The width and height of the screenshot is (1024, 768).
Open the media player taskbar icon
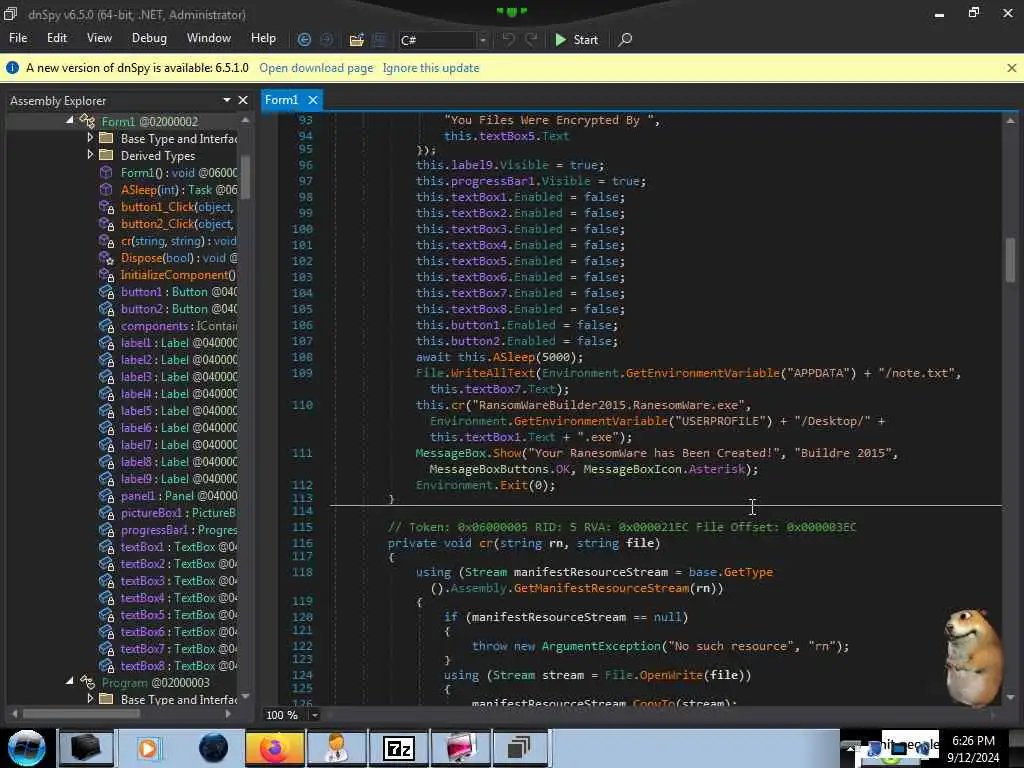click(x=148, y=748)
